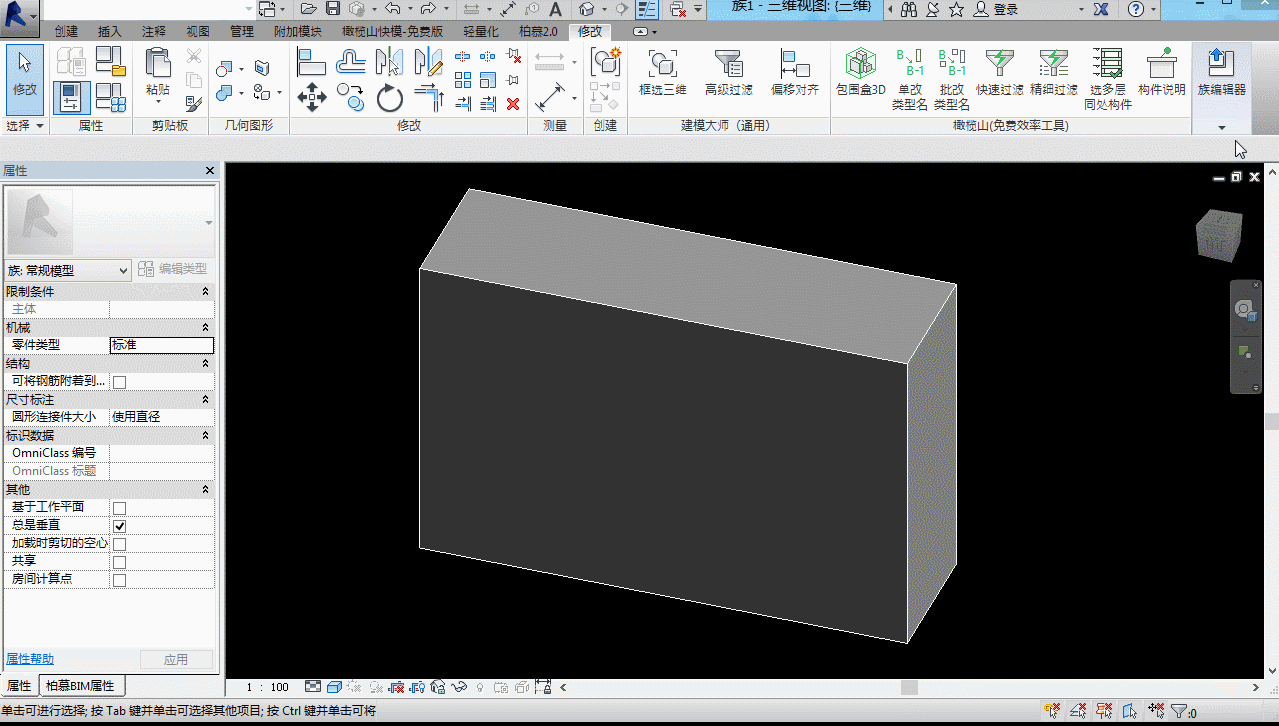Click the Align tool icon
Image resolution: width=1279 pixels, height=726 pixels.
pyautogui.click(x=312, y=62)
